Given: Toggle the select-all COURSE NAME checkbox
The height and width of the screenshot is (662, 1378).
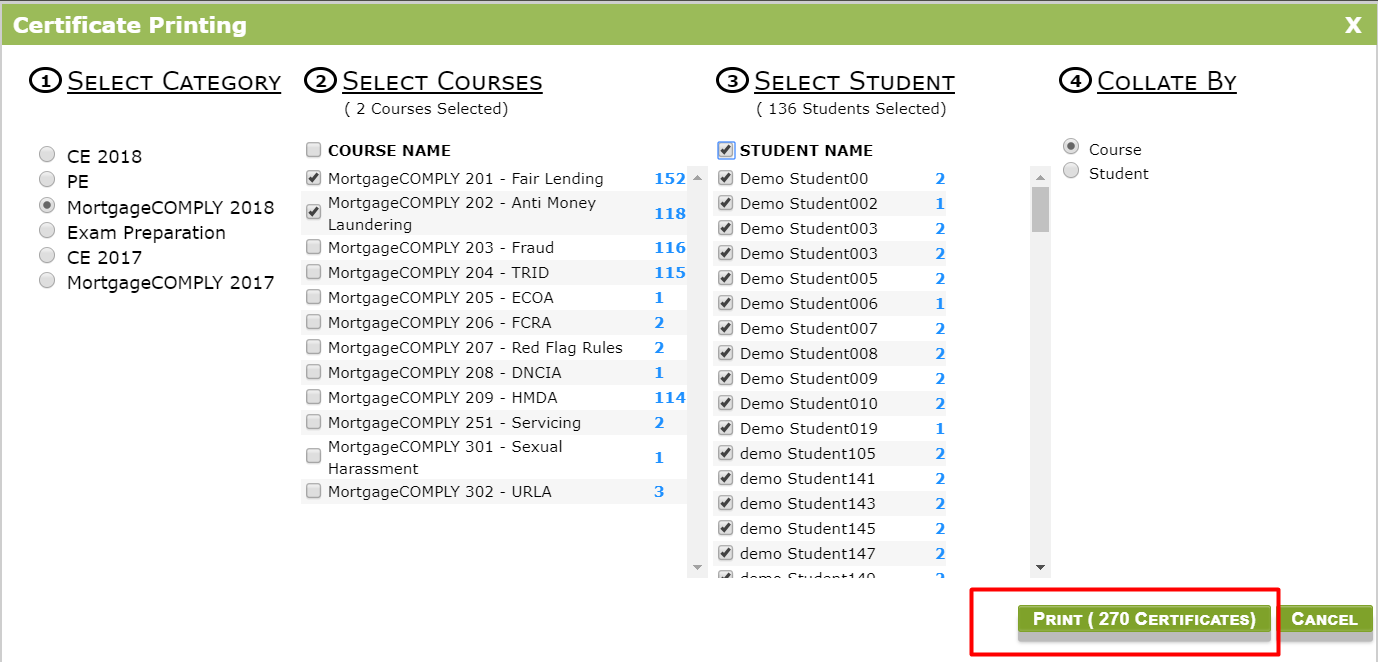Looking at the screenshot, I should [314, 150].
